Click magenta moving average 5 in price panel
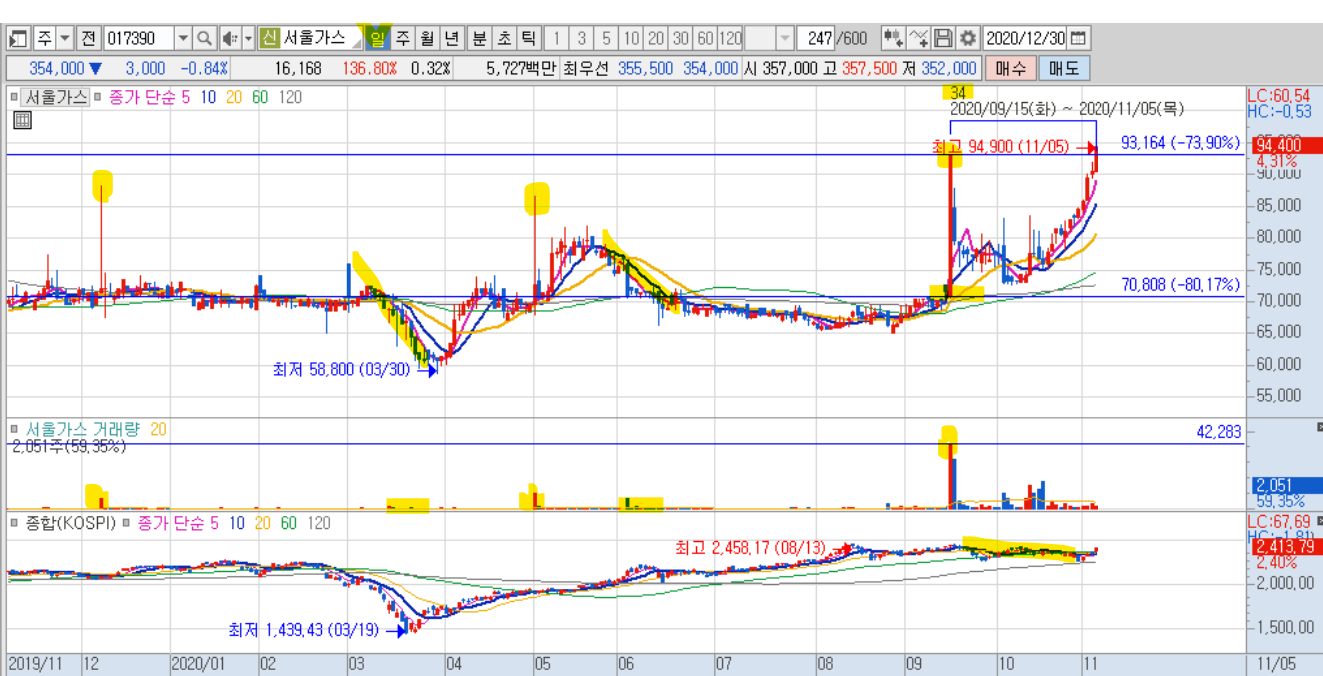This screenshot has height=676, width=1323. [x=186, y=97]
